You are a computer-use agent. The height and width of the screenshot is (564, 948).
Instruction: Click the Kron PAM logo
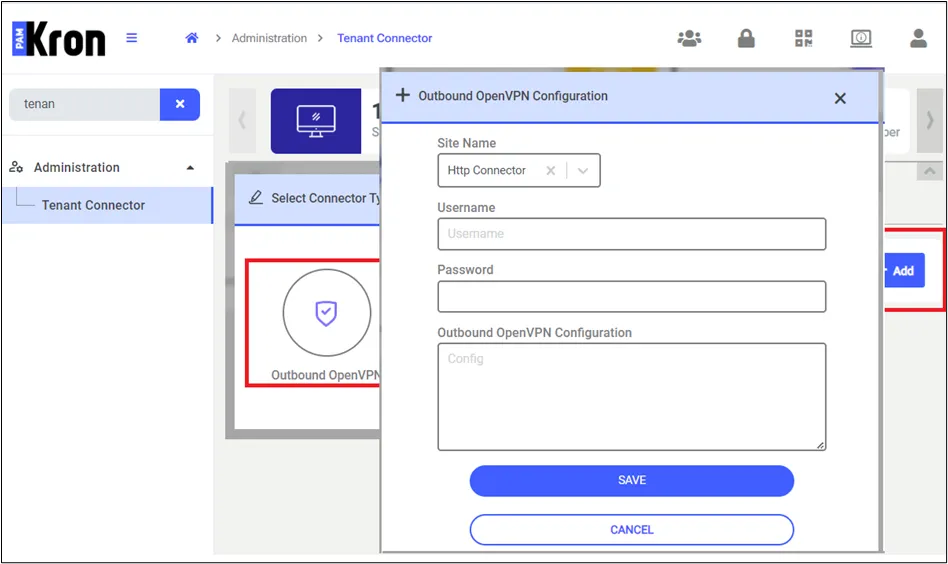tap(59, 38)
